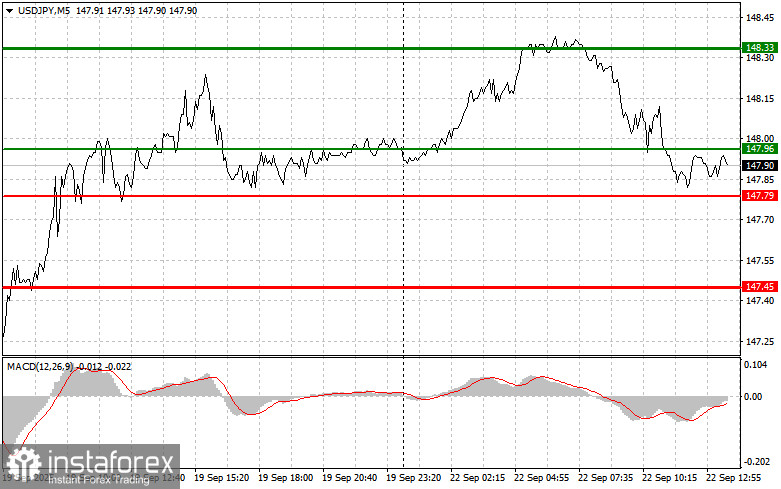This screenshot has width=781, height=489.
Task: Click the OHLC values 147.91 147.93 147.90 147.90
Action: tap(136, 10)
